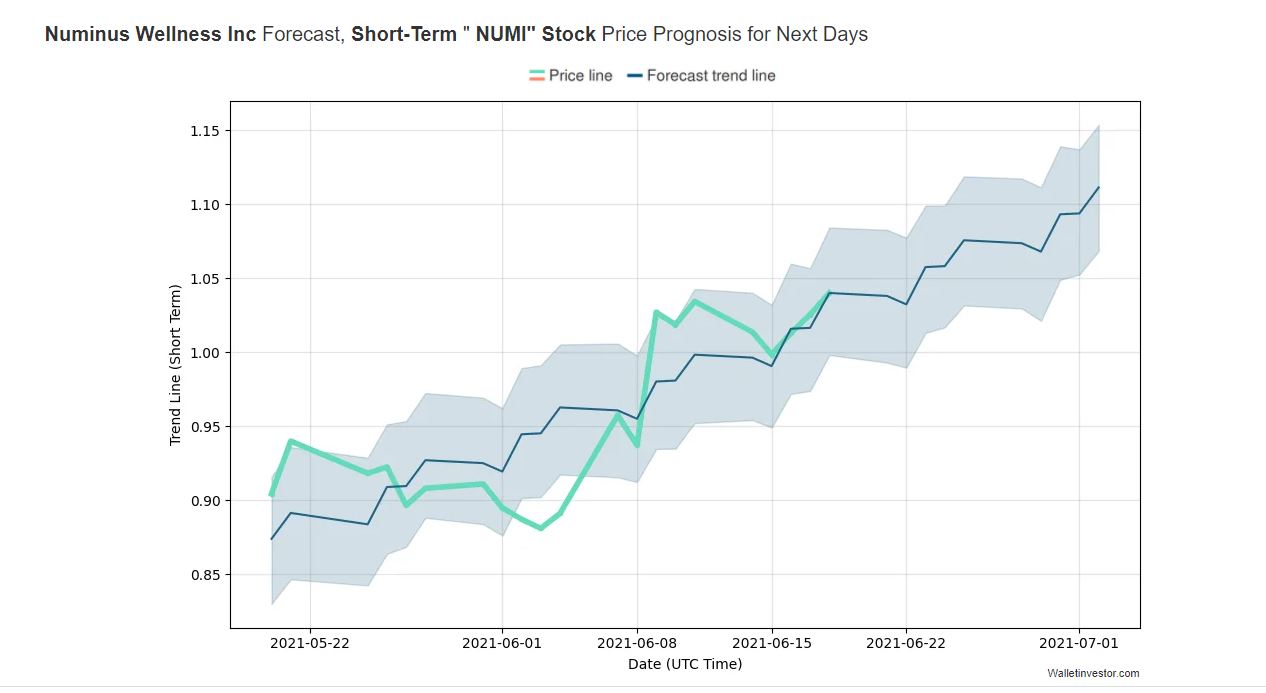Click the 2021-06-15 date axis label
The height and width of the screenshot is (693, 1266).
click(771, 643)
